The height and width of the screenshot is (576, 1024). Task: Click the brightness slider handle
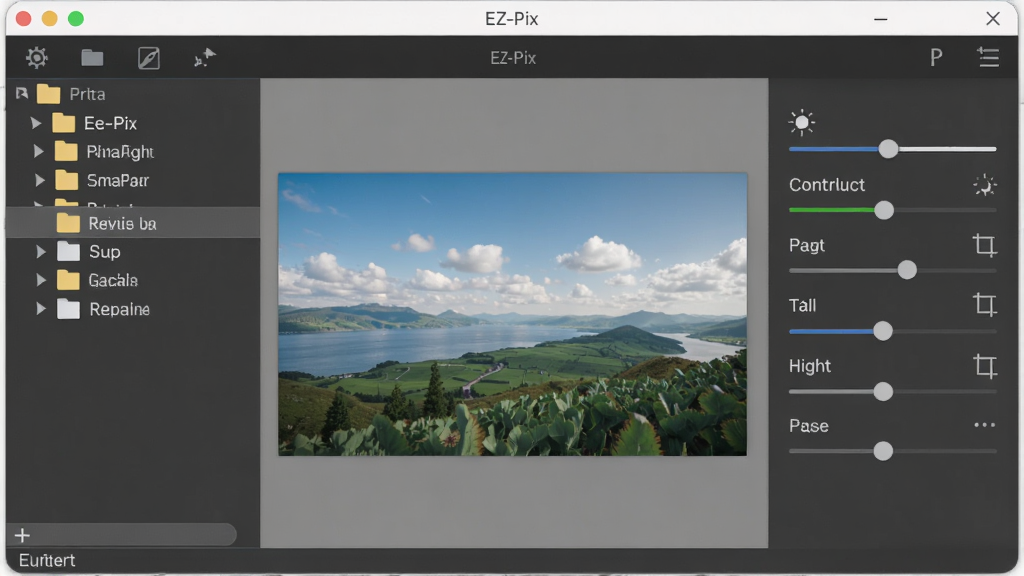coord(888,149)
